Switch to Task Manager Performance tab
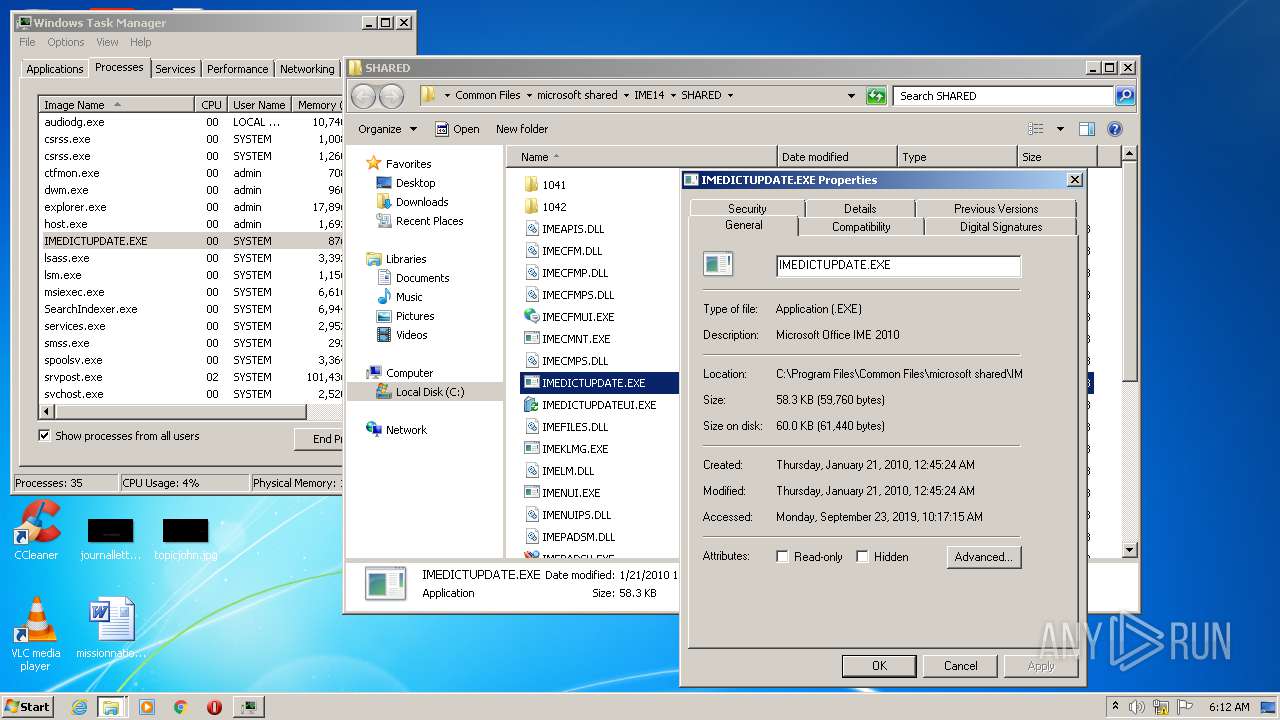1280x720 pixels. tap(238, 69)
